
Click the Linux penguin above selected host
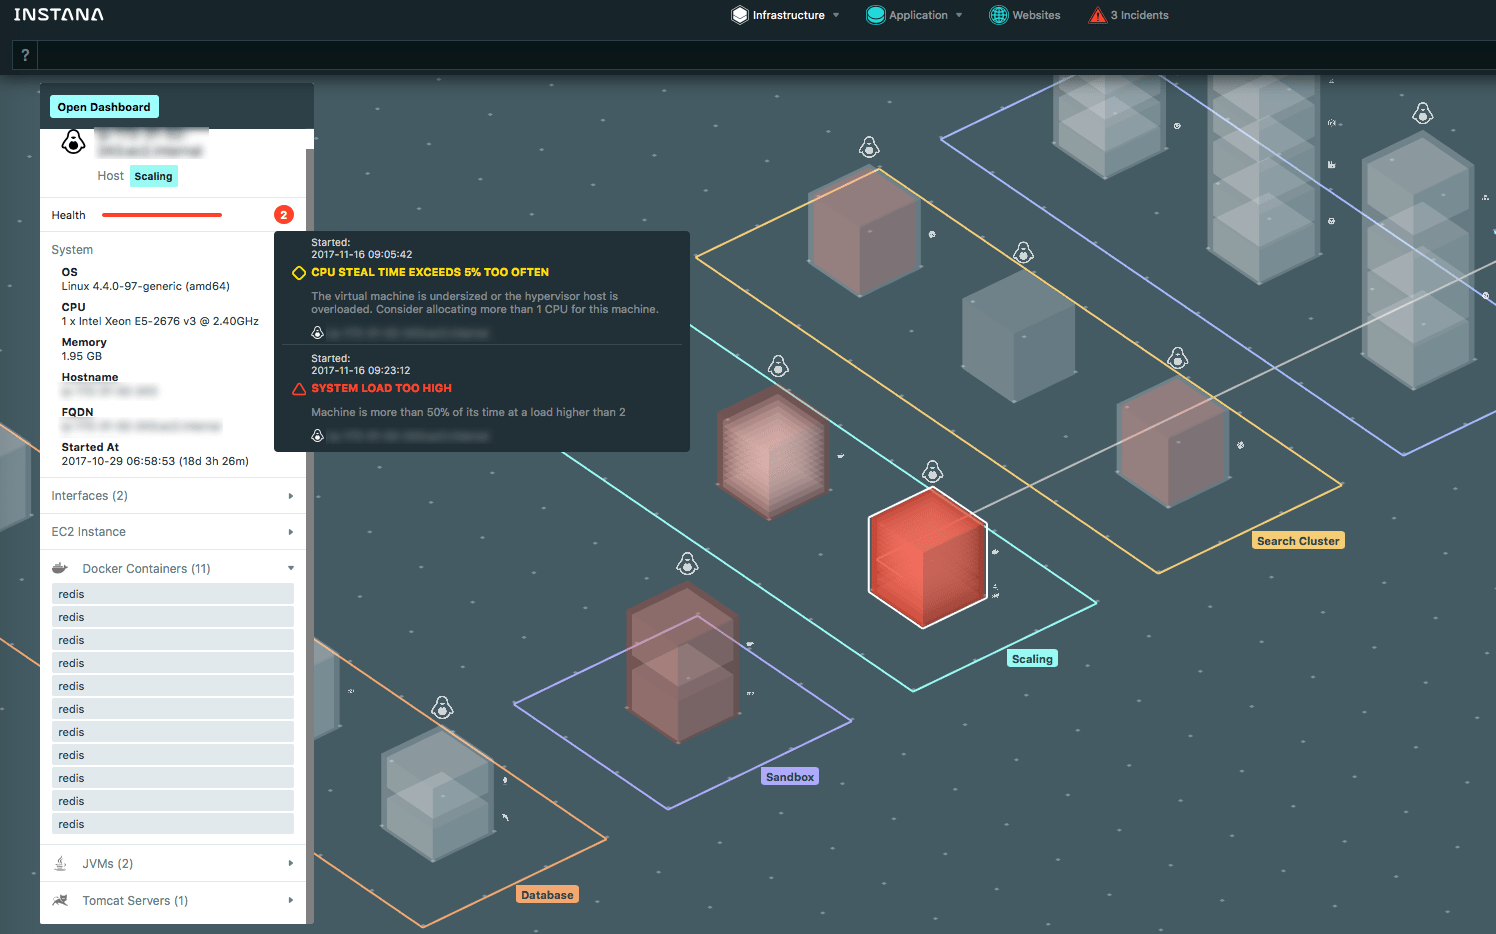click(932, 471)
